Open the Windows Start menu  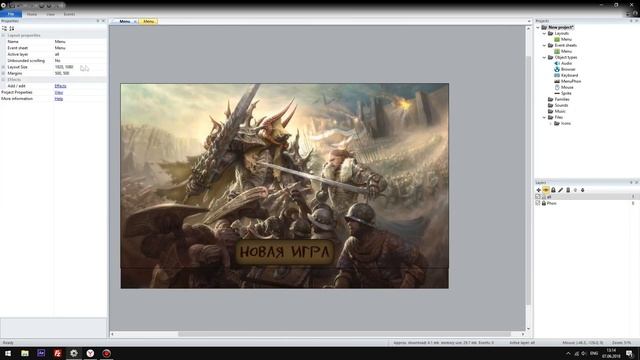coord(8,353)
